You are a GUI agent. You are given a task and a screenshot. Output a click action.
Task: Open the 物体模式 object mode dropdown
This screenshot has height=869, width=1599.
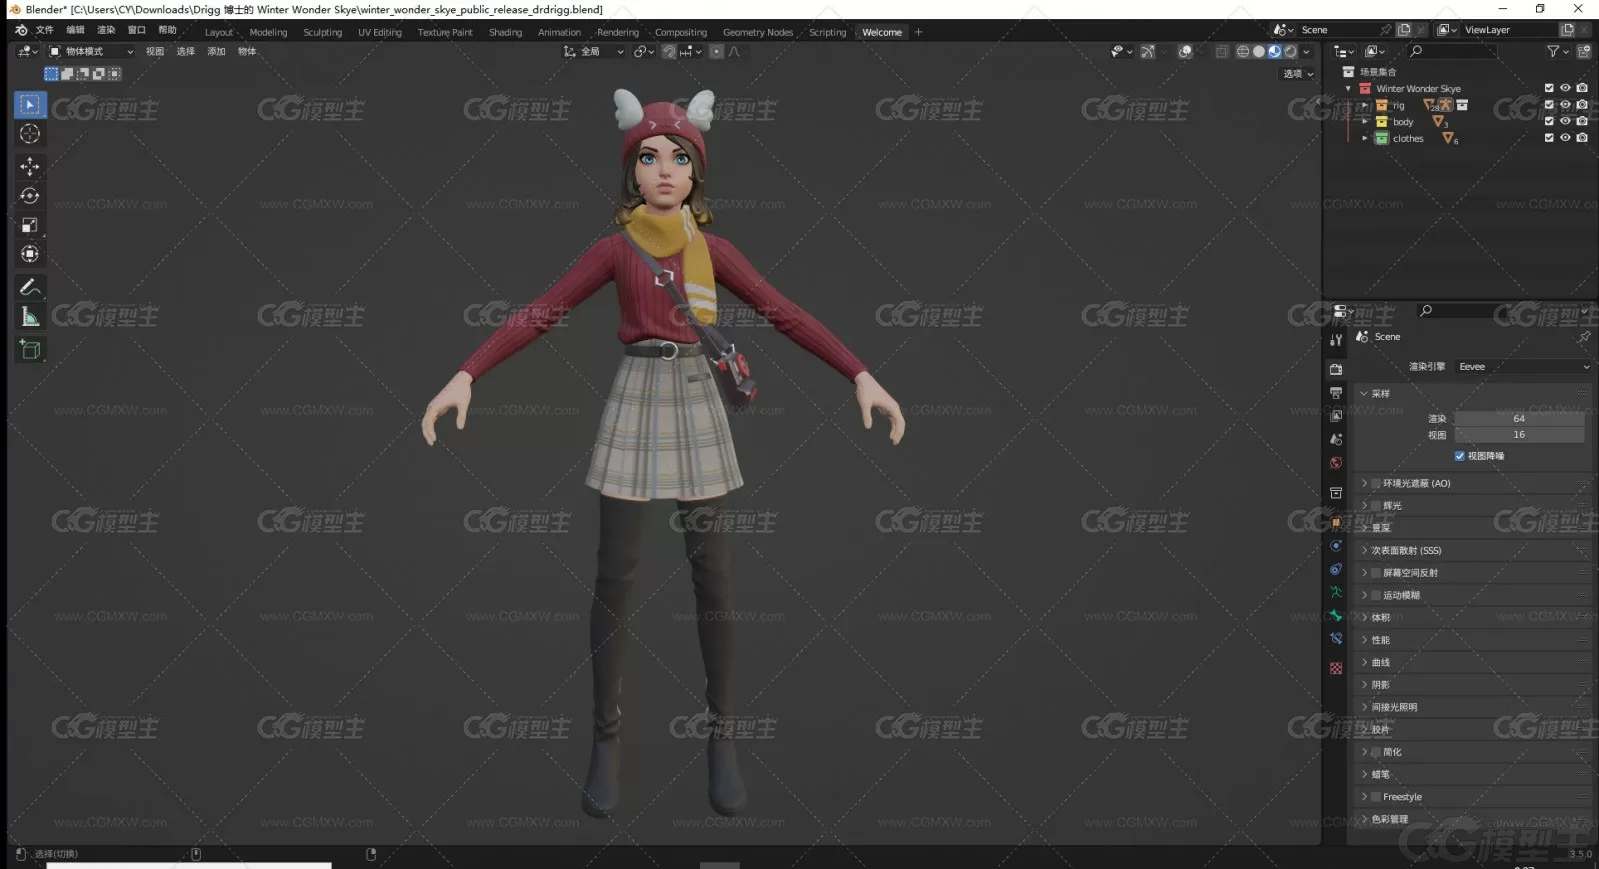tap(91, 52)
